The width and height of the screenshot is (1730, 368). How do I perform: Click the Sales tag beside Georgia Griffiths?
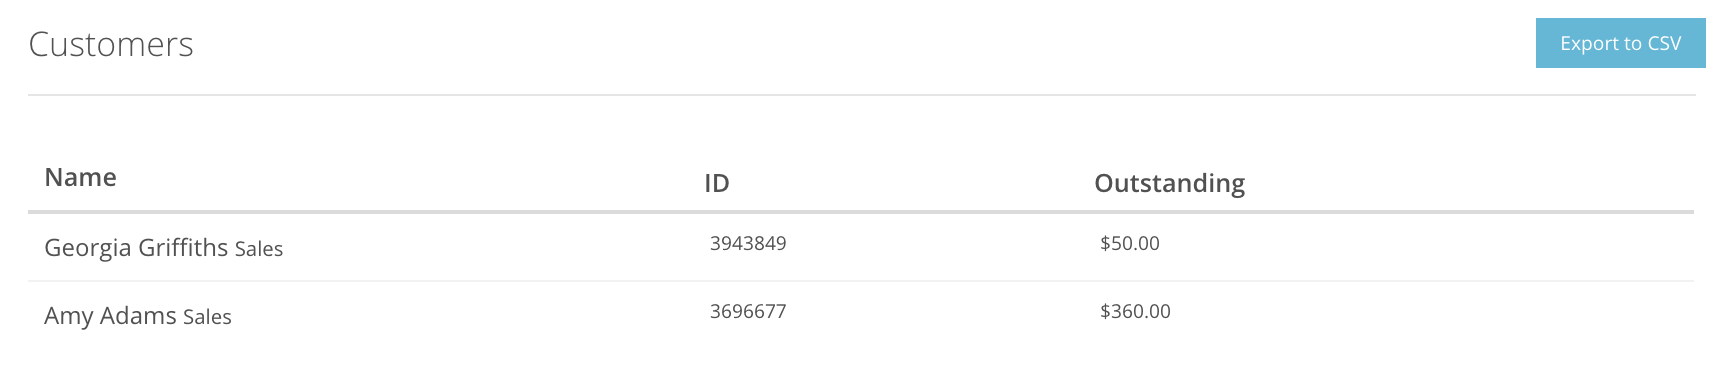[259, 249]
